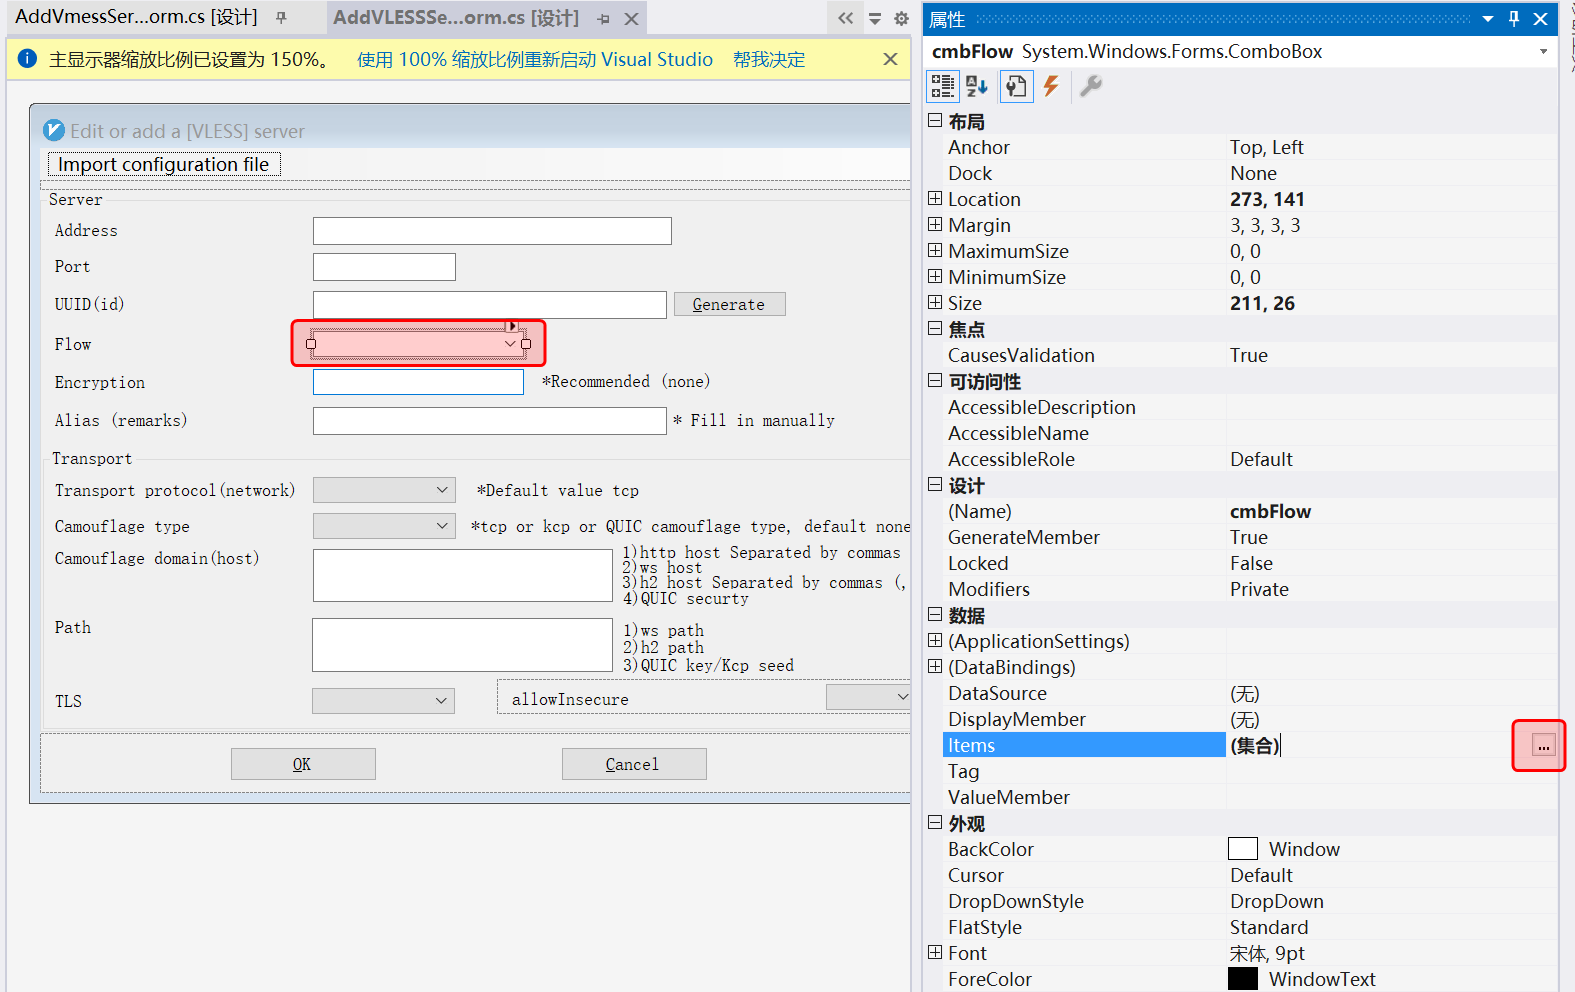1575x992 pixels.
Task: Click the Properties page icon in toolbar
Action: 1015,87
